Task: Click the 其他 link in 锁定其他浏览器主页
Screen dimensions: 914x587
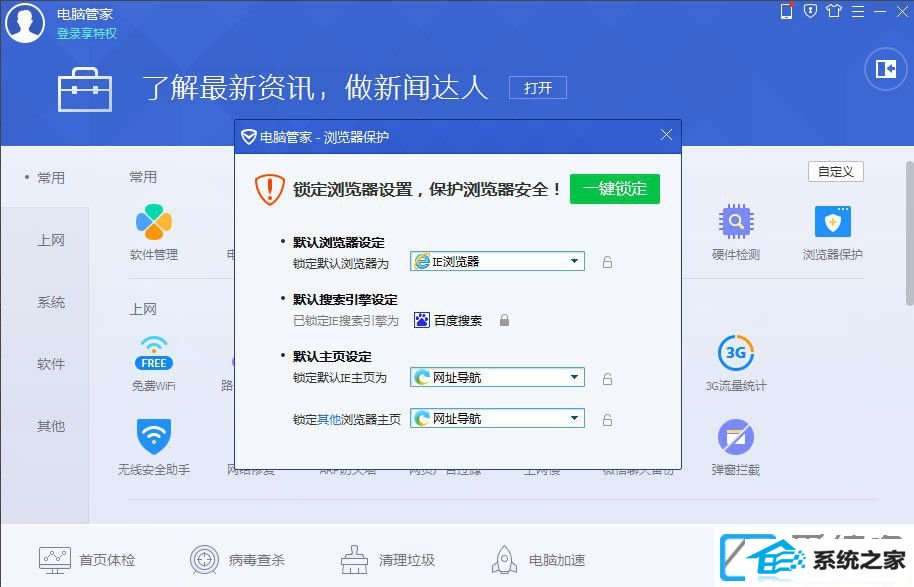Action: tap(329, 419)
